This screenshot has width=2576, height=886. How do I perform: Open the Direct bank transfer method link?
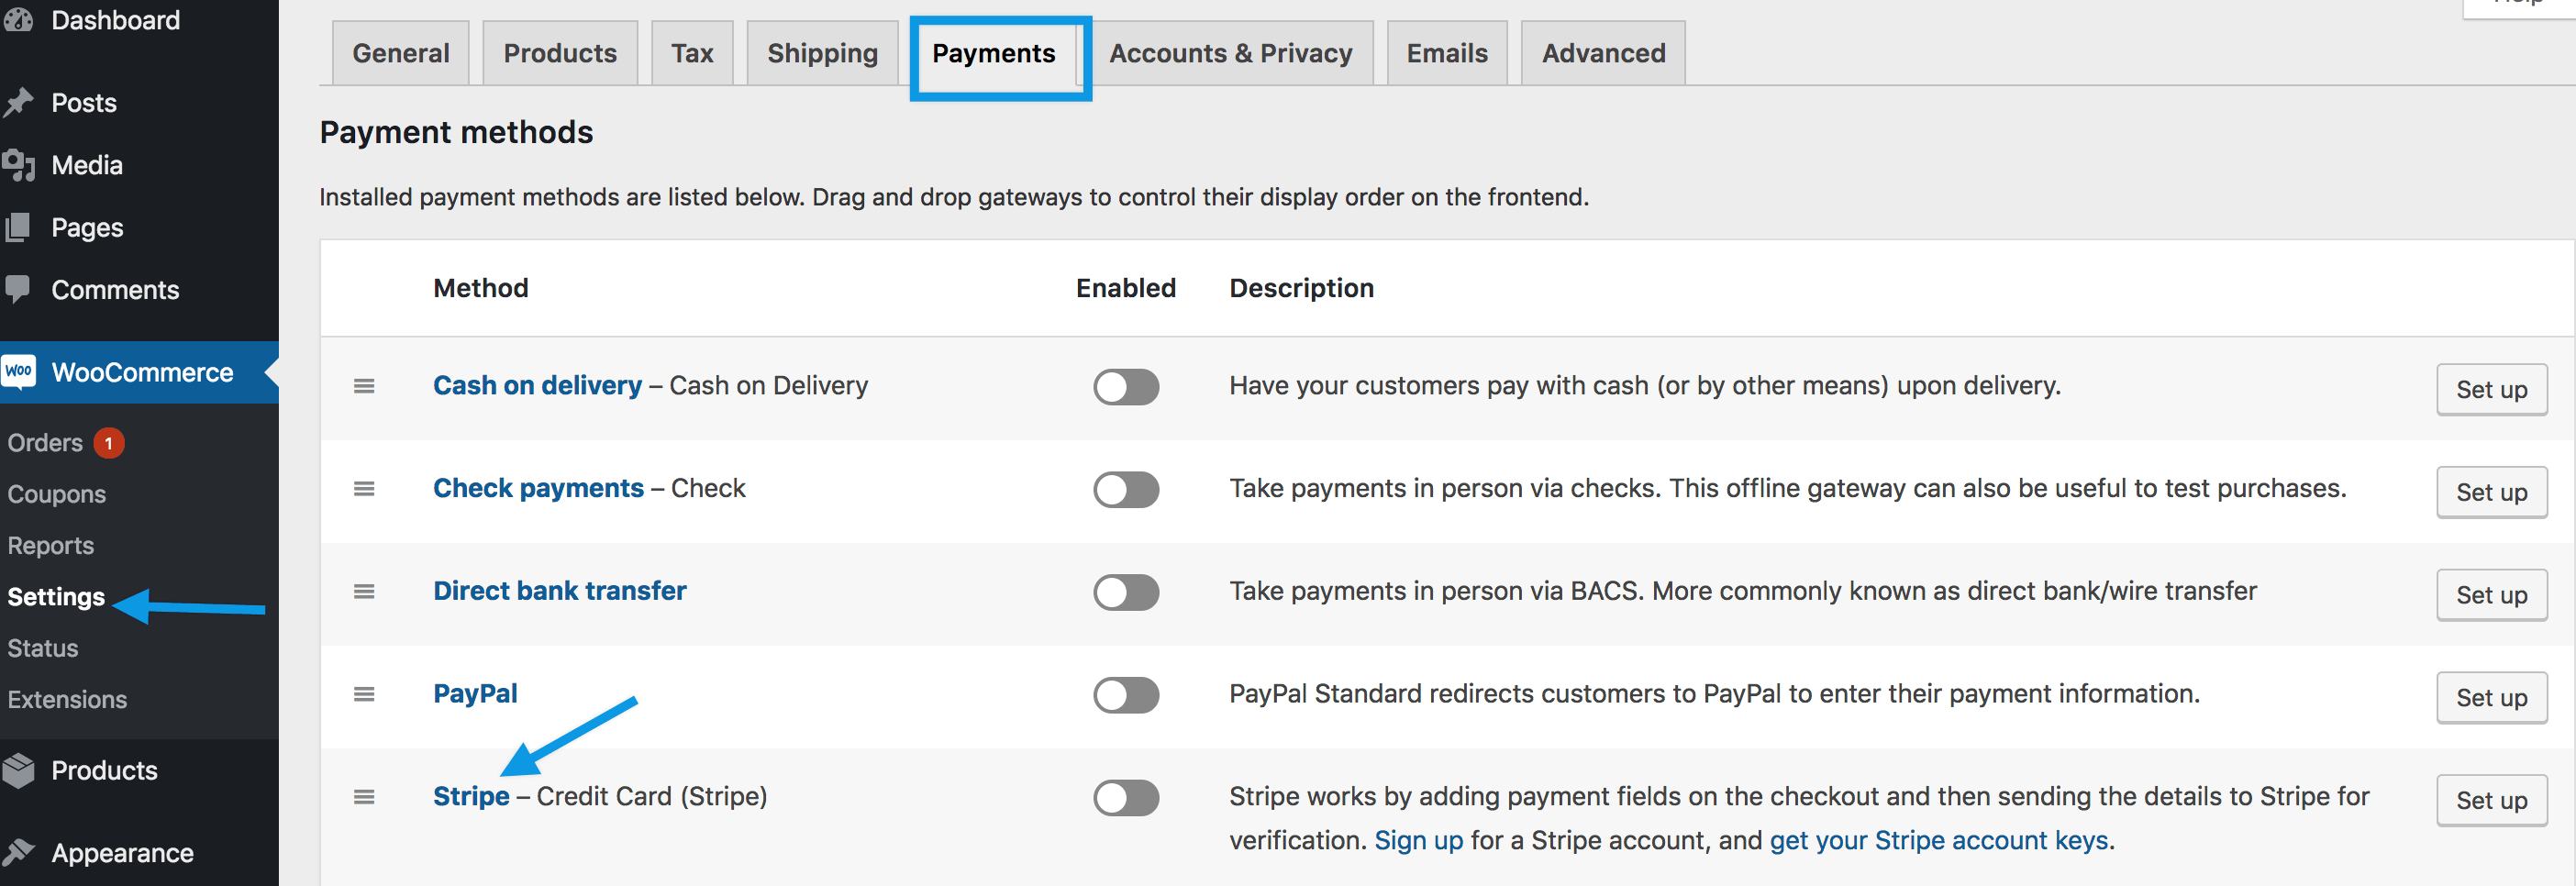click(x=559, y=591)
